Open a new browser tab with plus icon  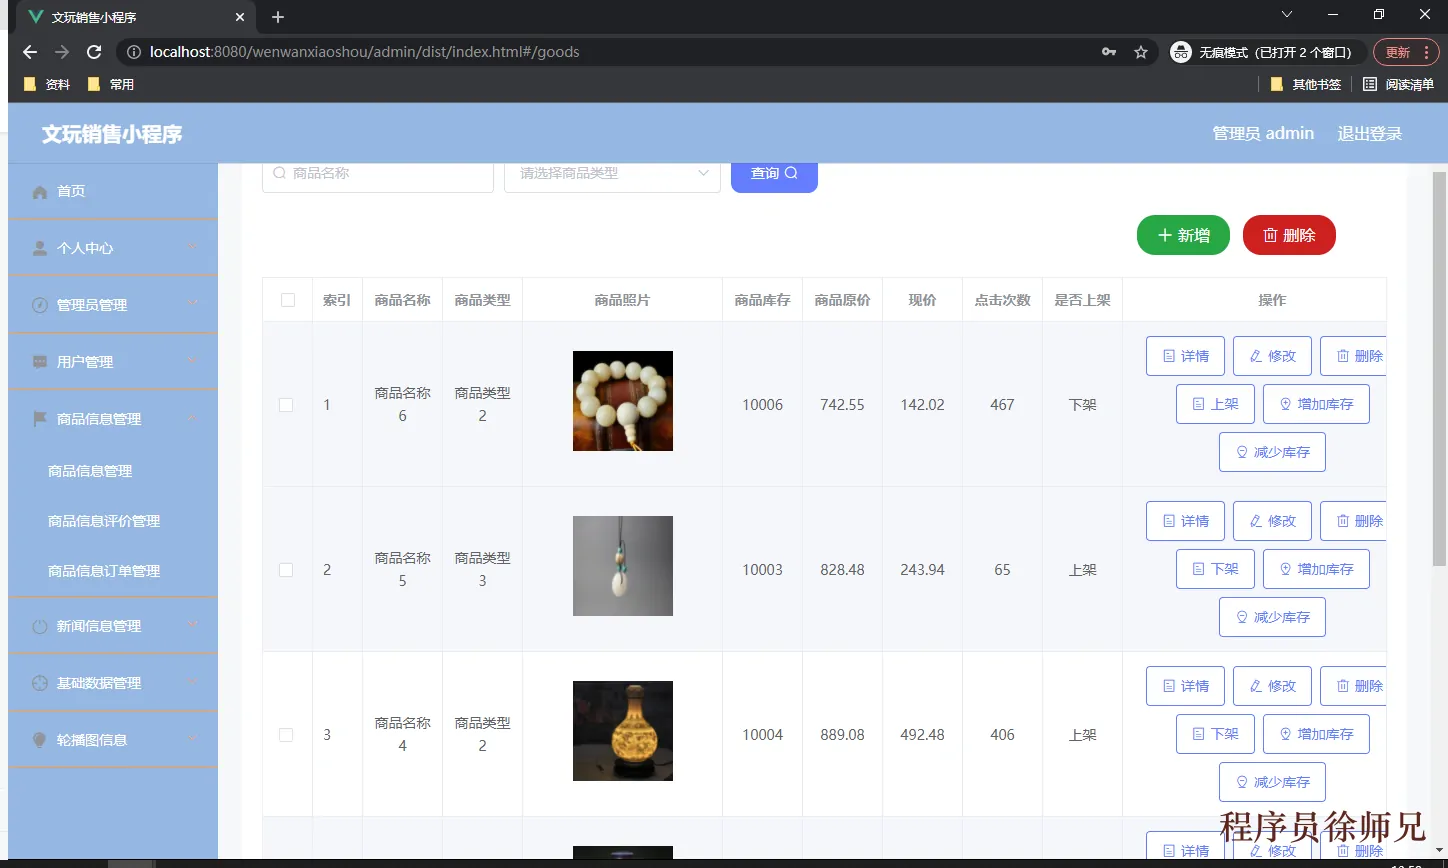pos(278,17)
